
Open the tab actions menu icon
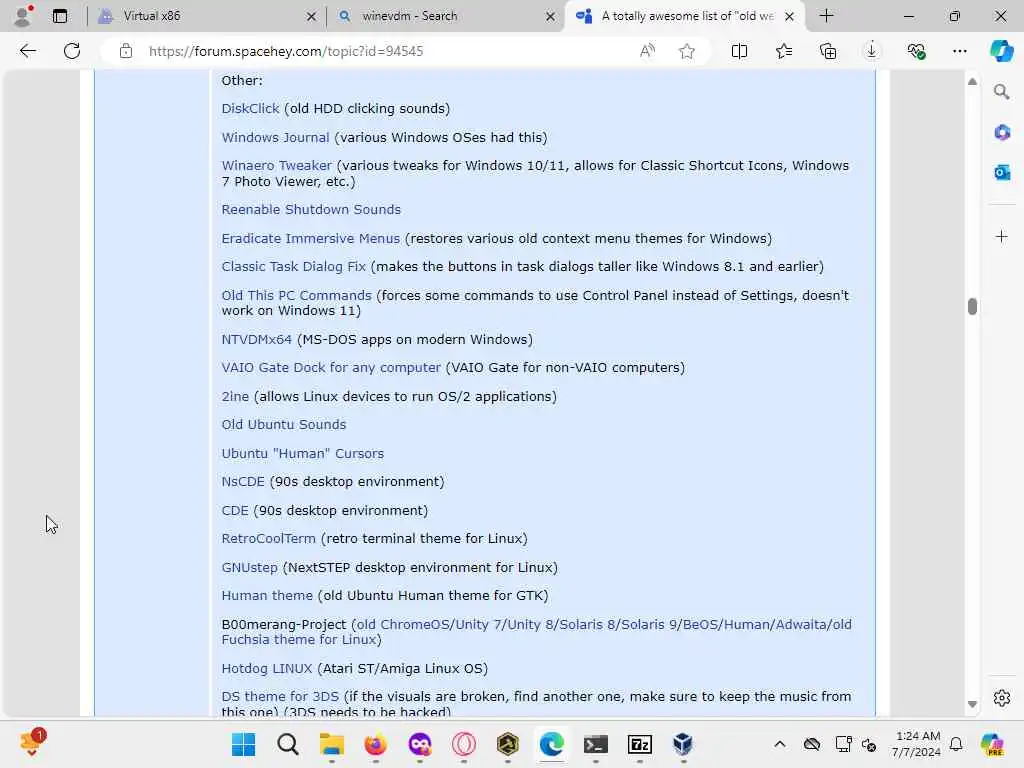tap(59, 16)
